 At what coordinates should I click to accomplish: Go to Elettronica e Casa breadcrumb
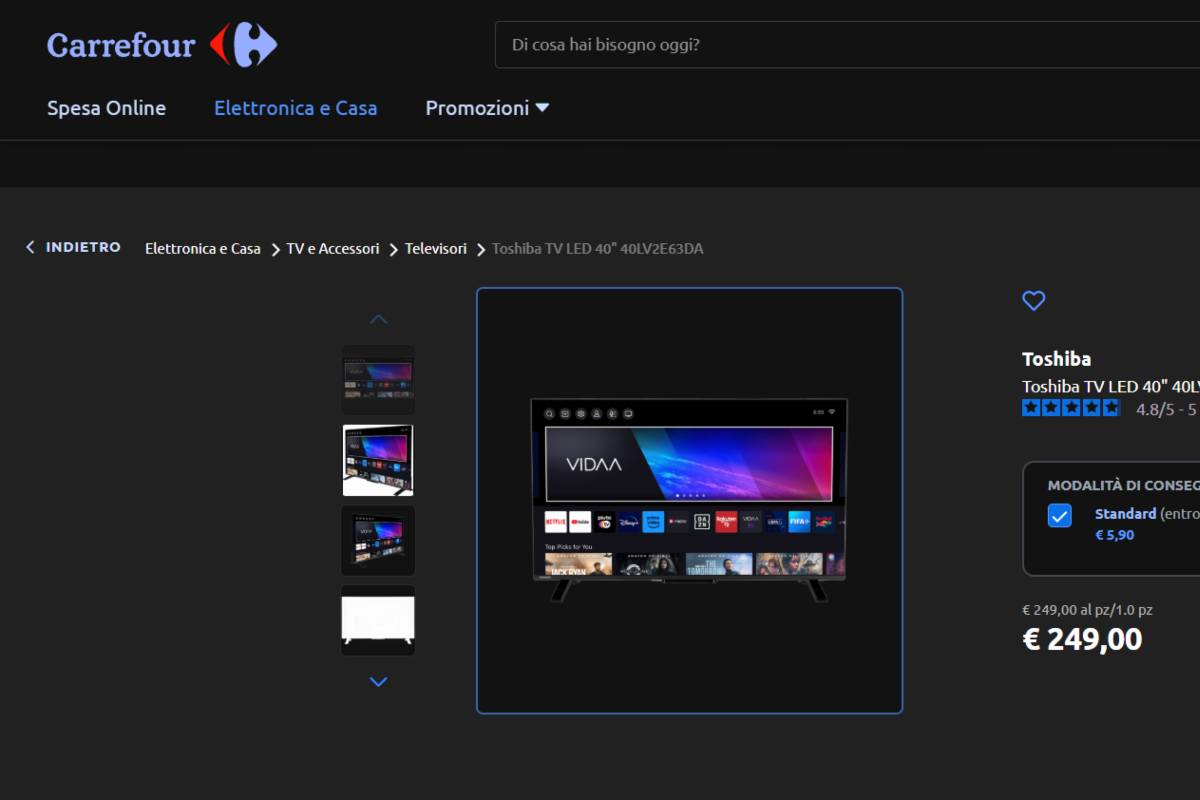[x=202, y=249]
